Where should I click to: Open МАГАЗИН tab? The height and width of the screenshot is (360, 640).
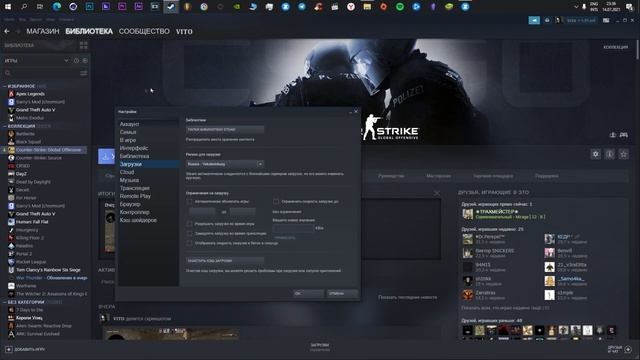tap(43, 31)
